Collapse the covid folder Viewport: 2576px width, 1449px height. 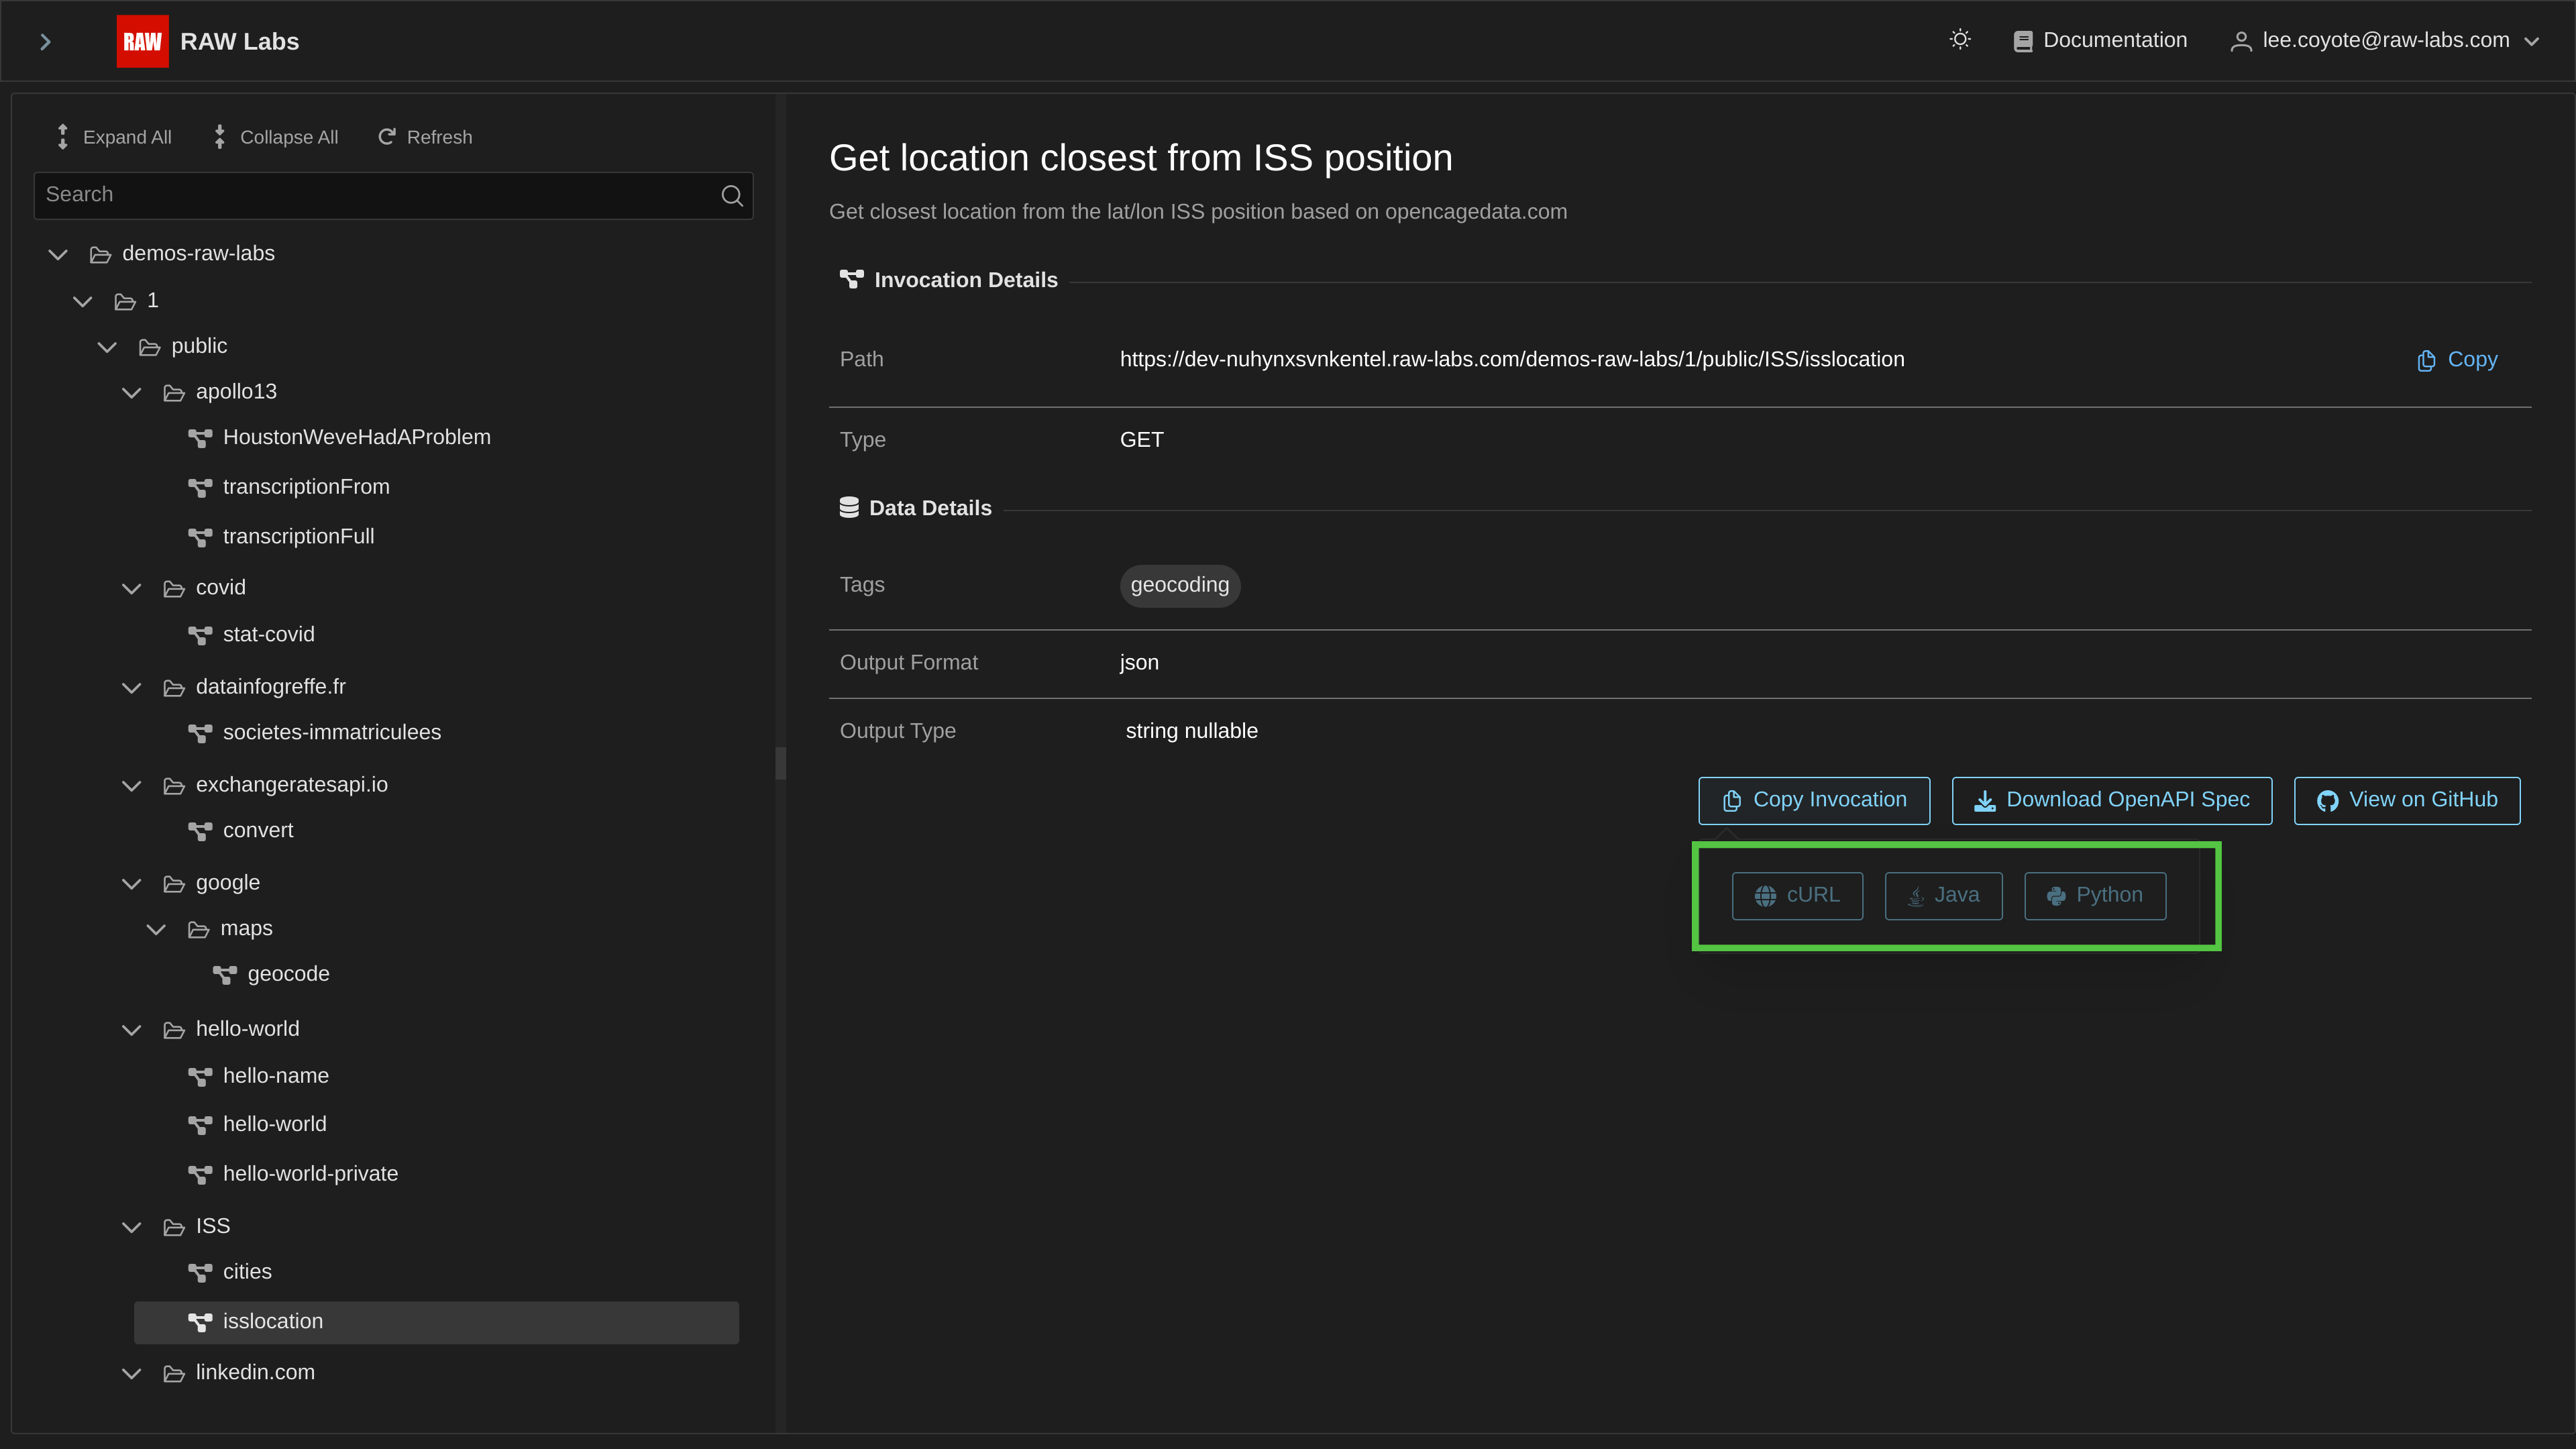click(131, 588)
